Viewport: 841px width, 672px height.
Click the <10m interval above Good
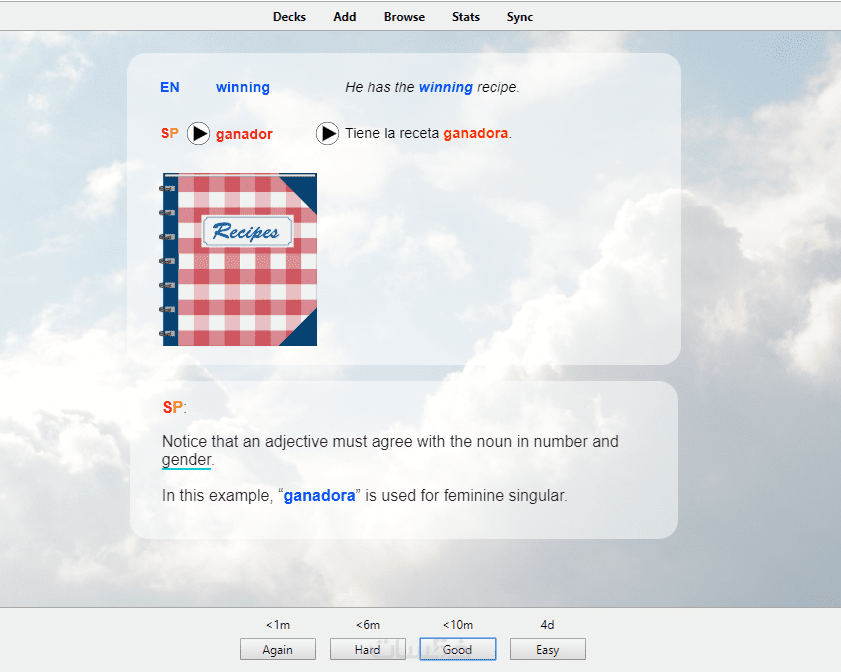click(x=458, y=625)
